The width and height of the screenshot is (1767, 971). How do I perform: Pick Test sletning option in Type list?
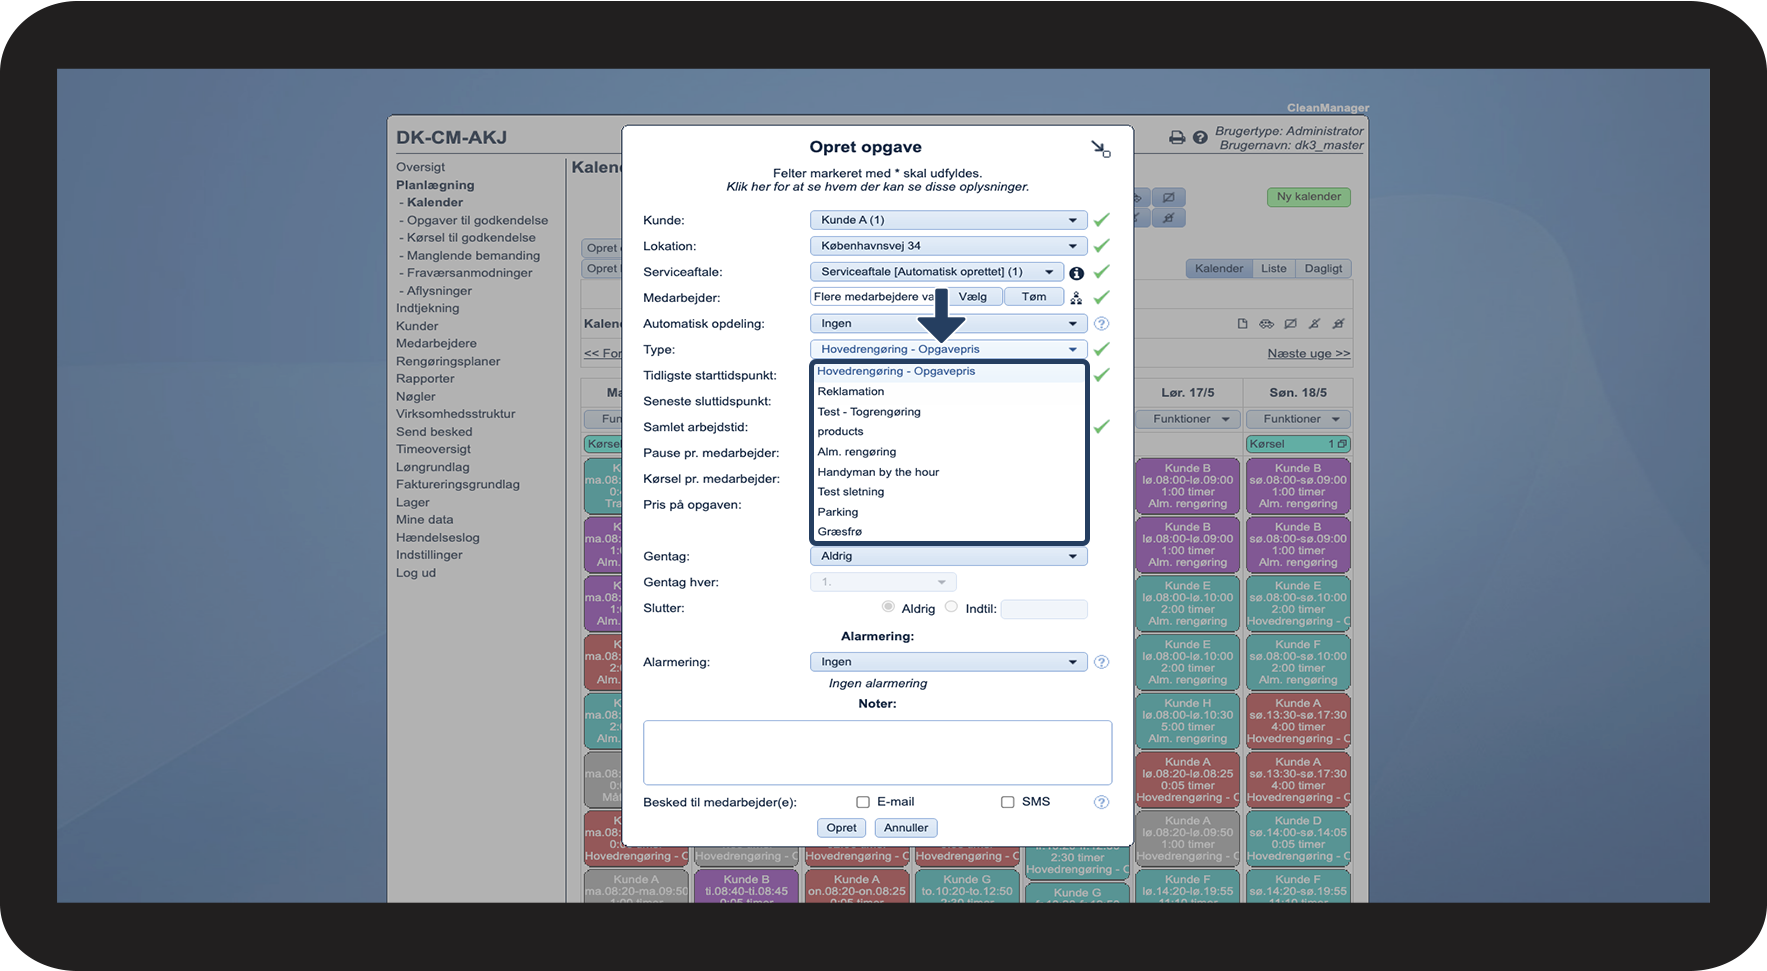coord(949,492)
